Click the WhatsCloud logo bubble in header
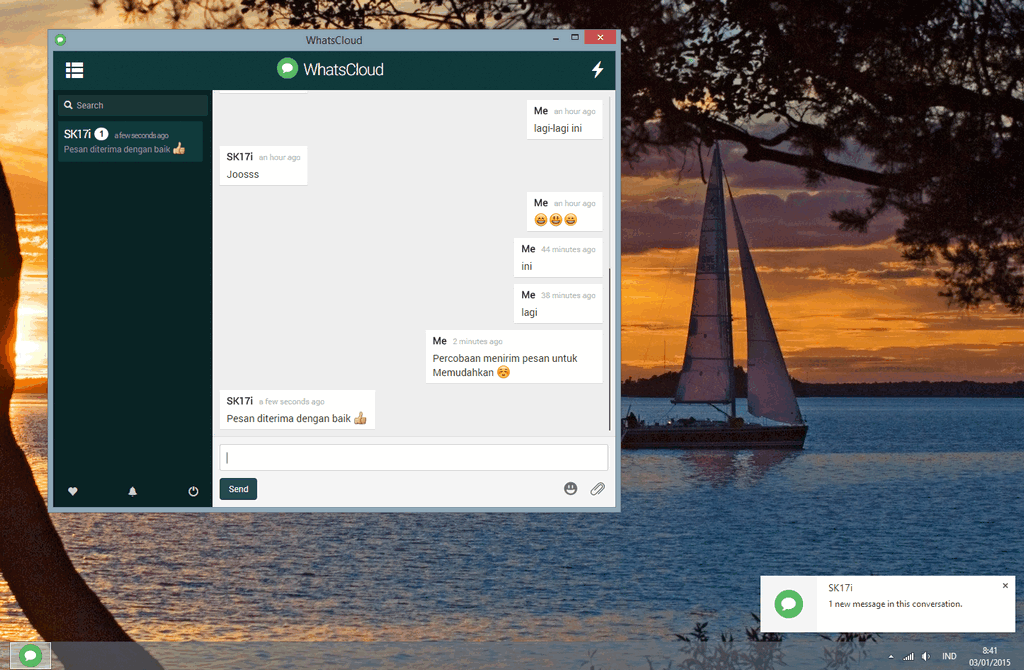The height and width of the screenshot is (670, 1024). click(287, 69)
